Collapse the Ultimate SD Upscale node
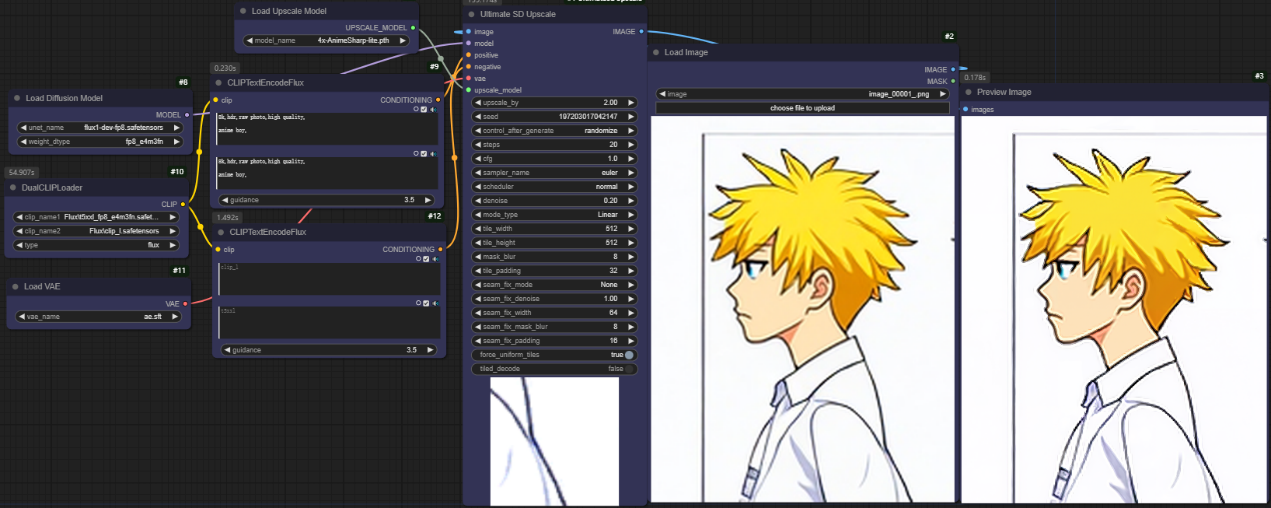 click(x=472, y=14)
